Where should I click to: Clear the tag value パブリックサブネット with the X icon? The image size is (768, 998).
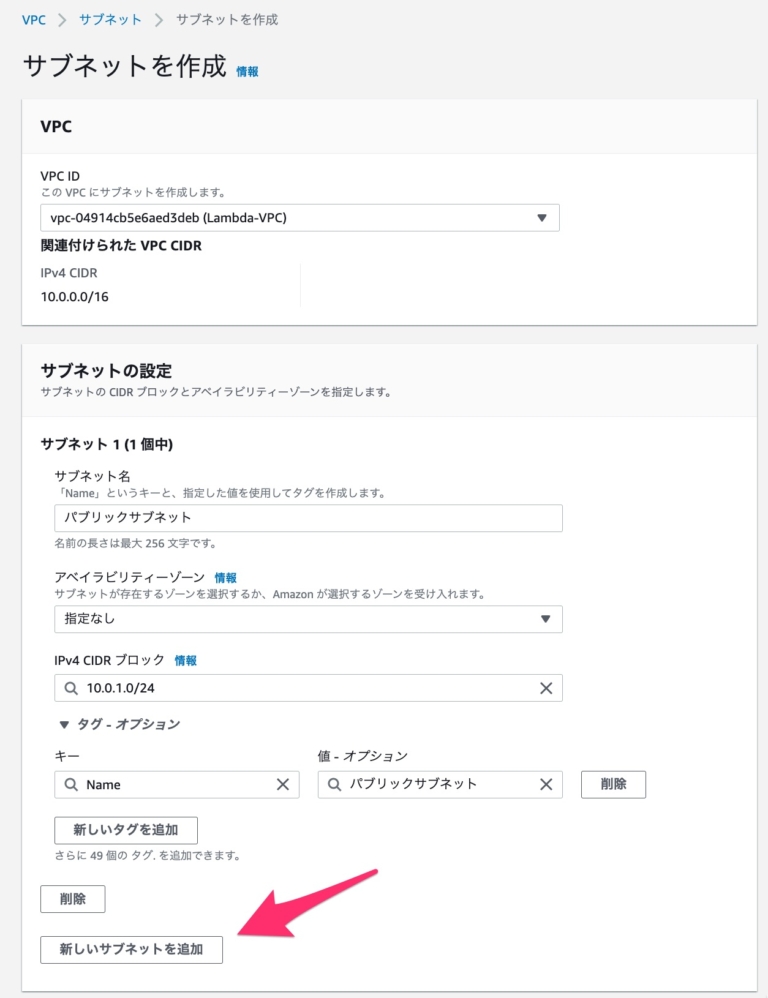[x=546, y=784]
